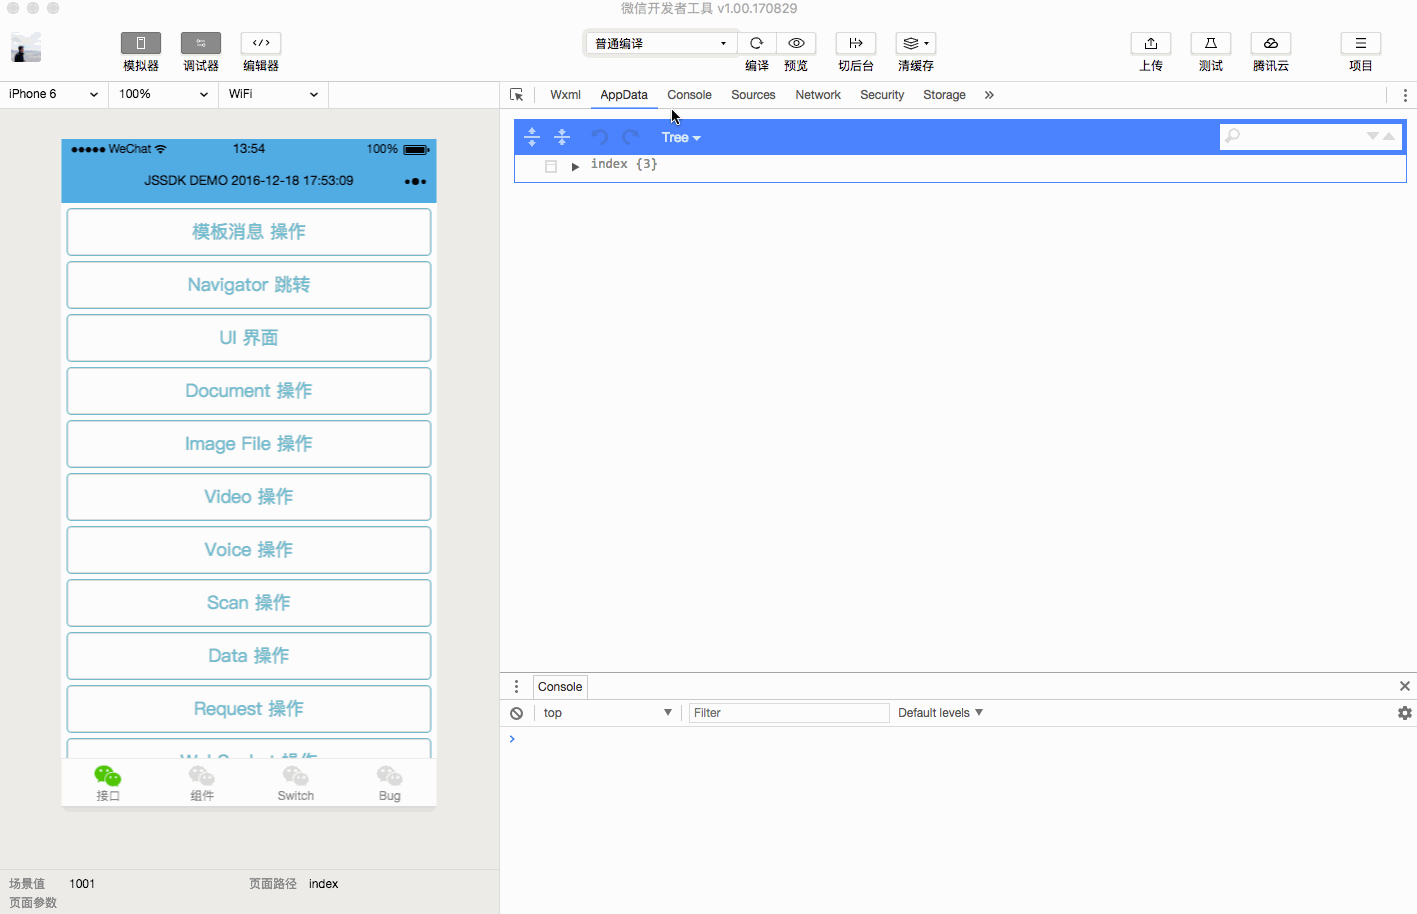Check the checkbox beside the index node

(x=550, y=164)
